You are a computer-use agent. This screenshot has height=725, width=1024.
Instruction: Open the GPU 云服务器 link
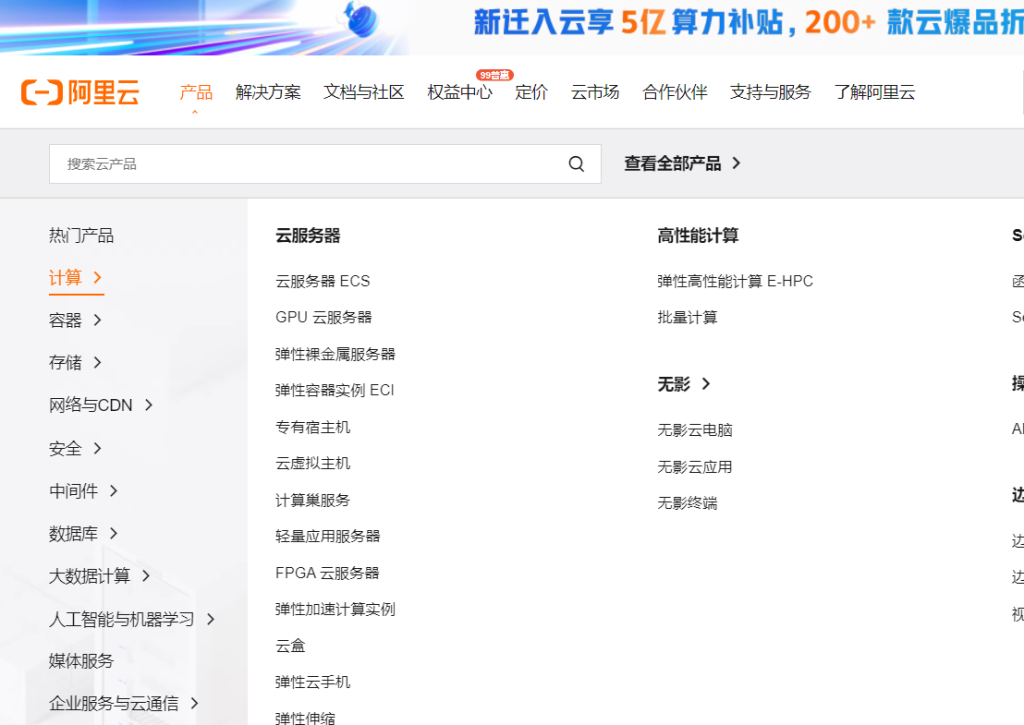[x=323, y=317]
